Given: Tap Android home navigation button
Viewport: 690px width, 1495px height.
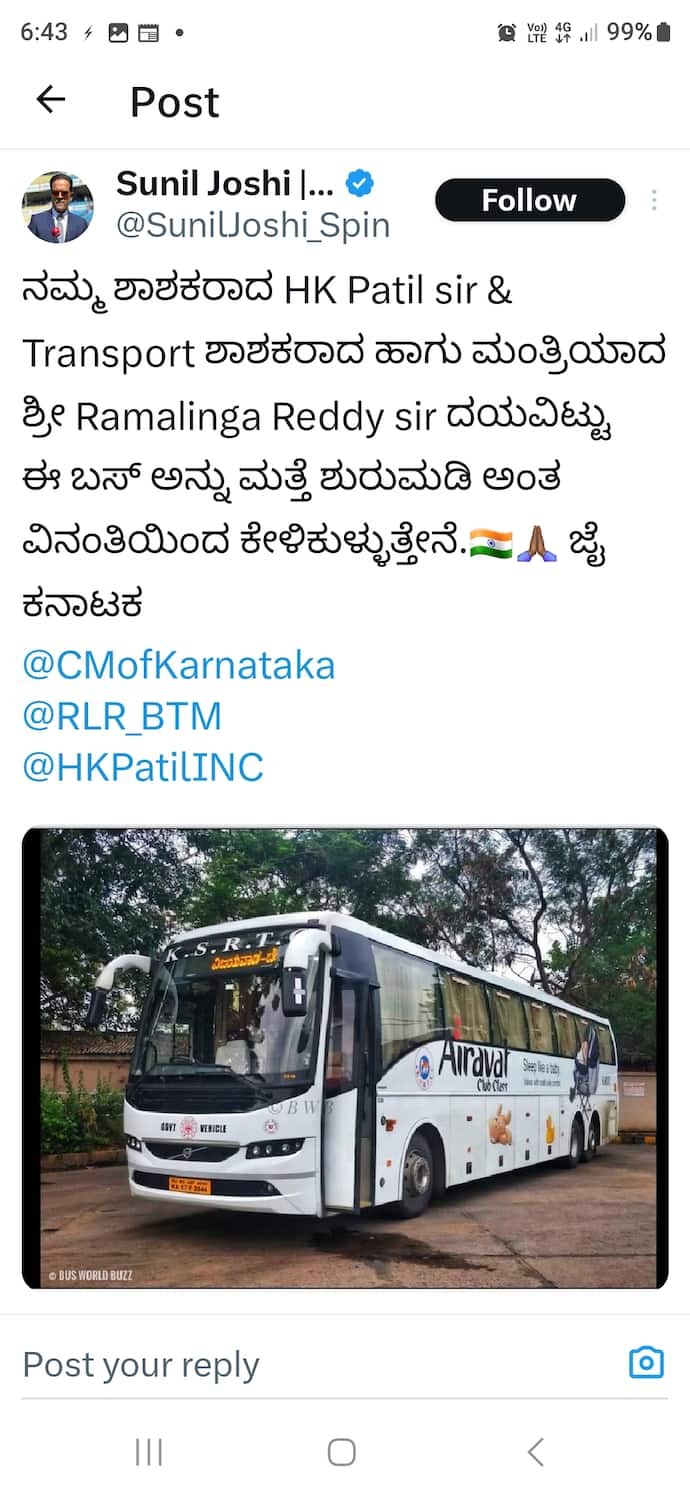Looking at the screenshot, I should [x=342, y=1452].
